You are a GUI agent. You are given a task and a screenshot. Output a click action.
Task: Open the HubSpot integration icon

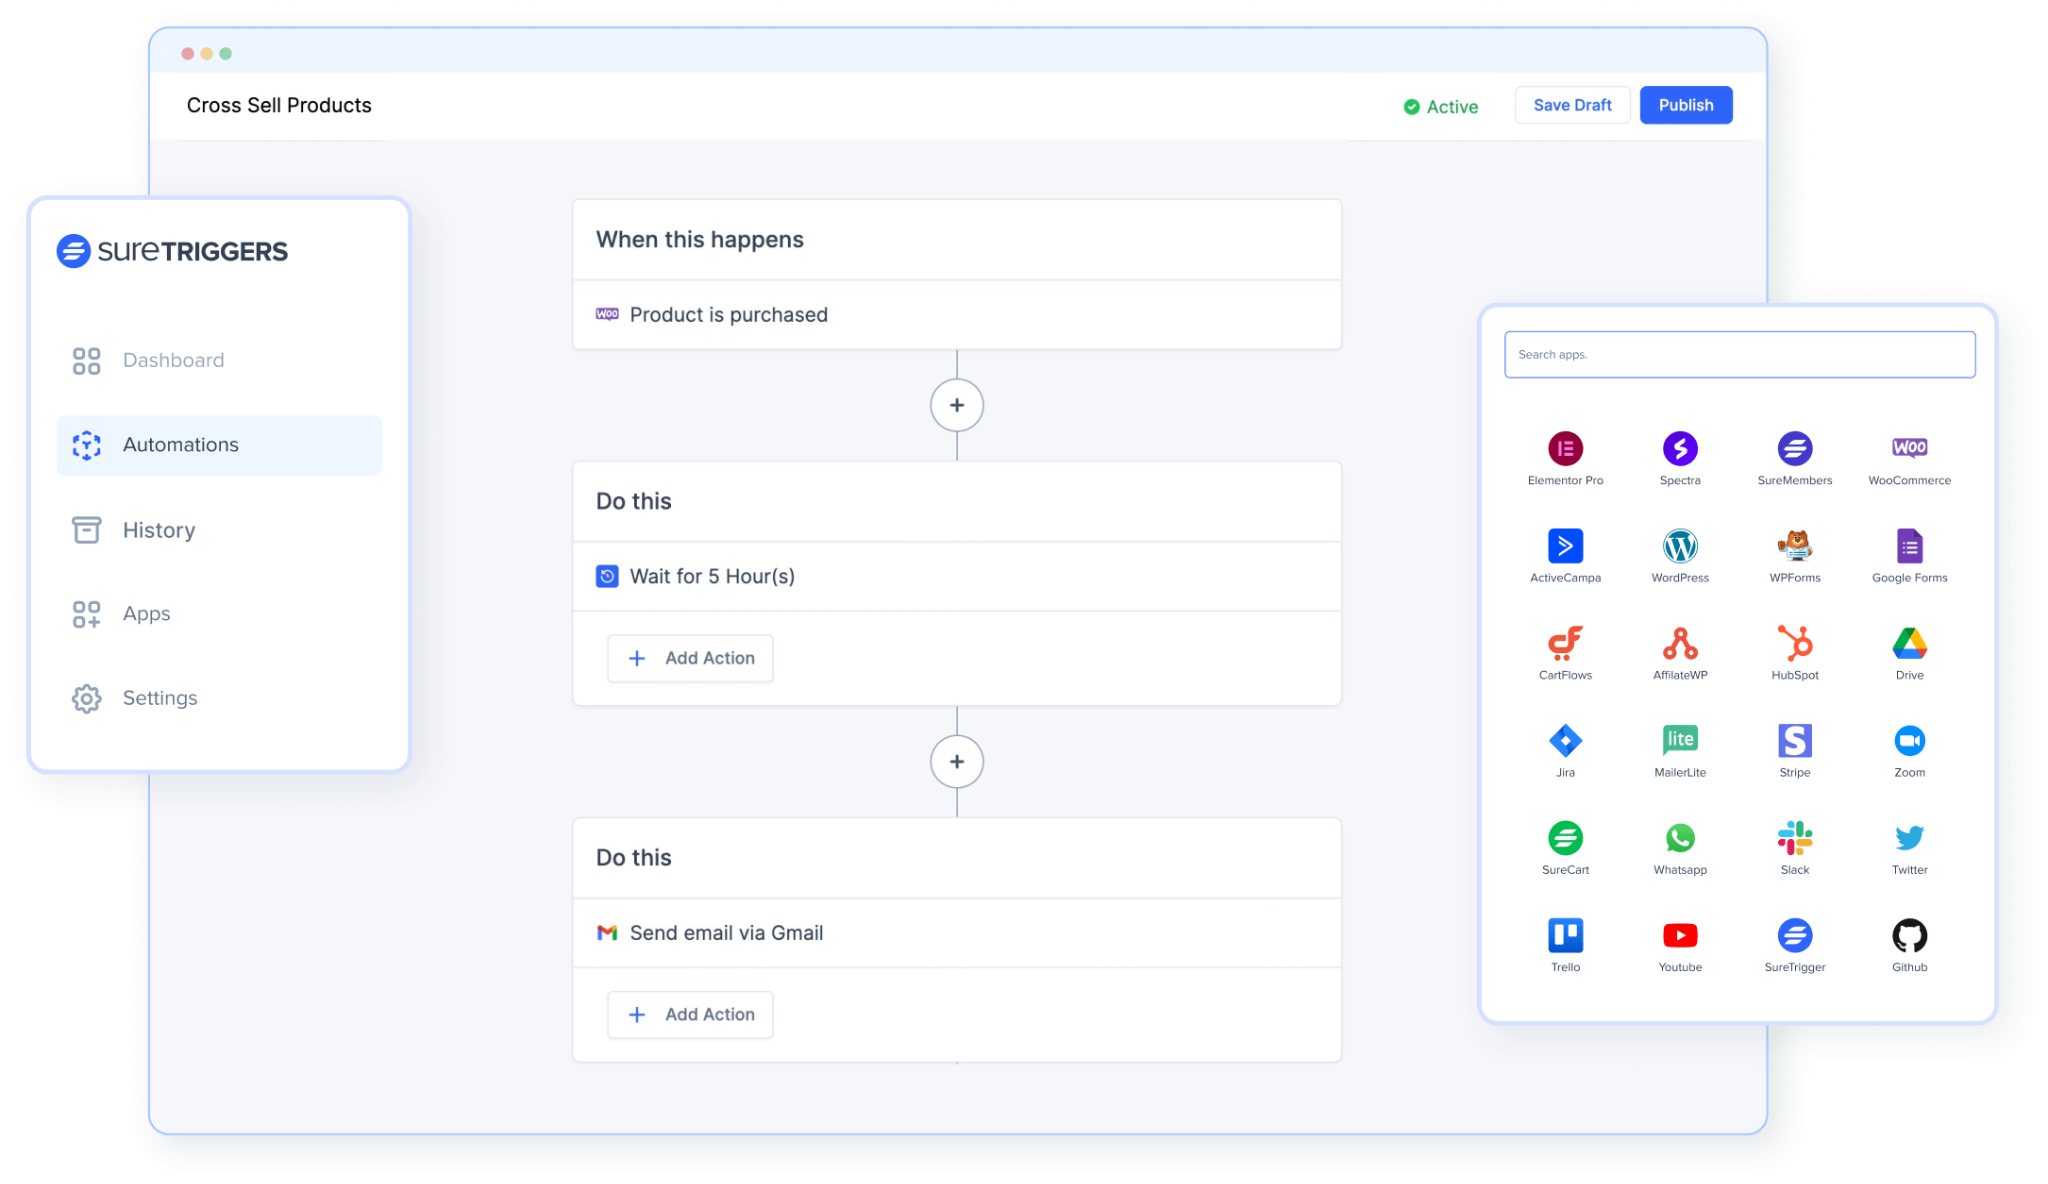[x=1794, y=644]
